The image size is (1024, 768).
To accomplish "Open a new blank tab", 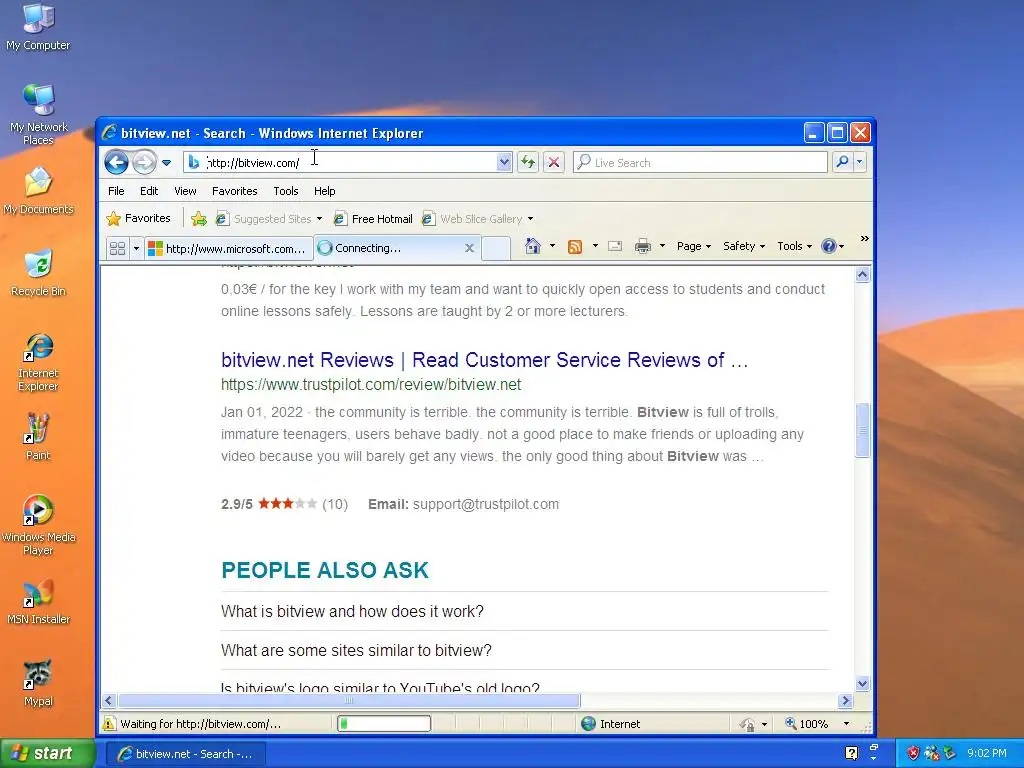I will tap(496, 249).
